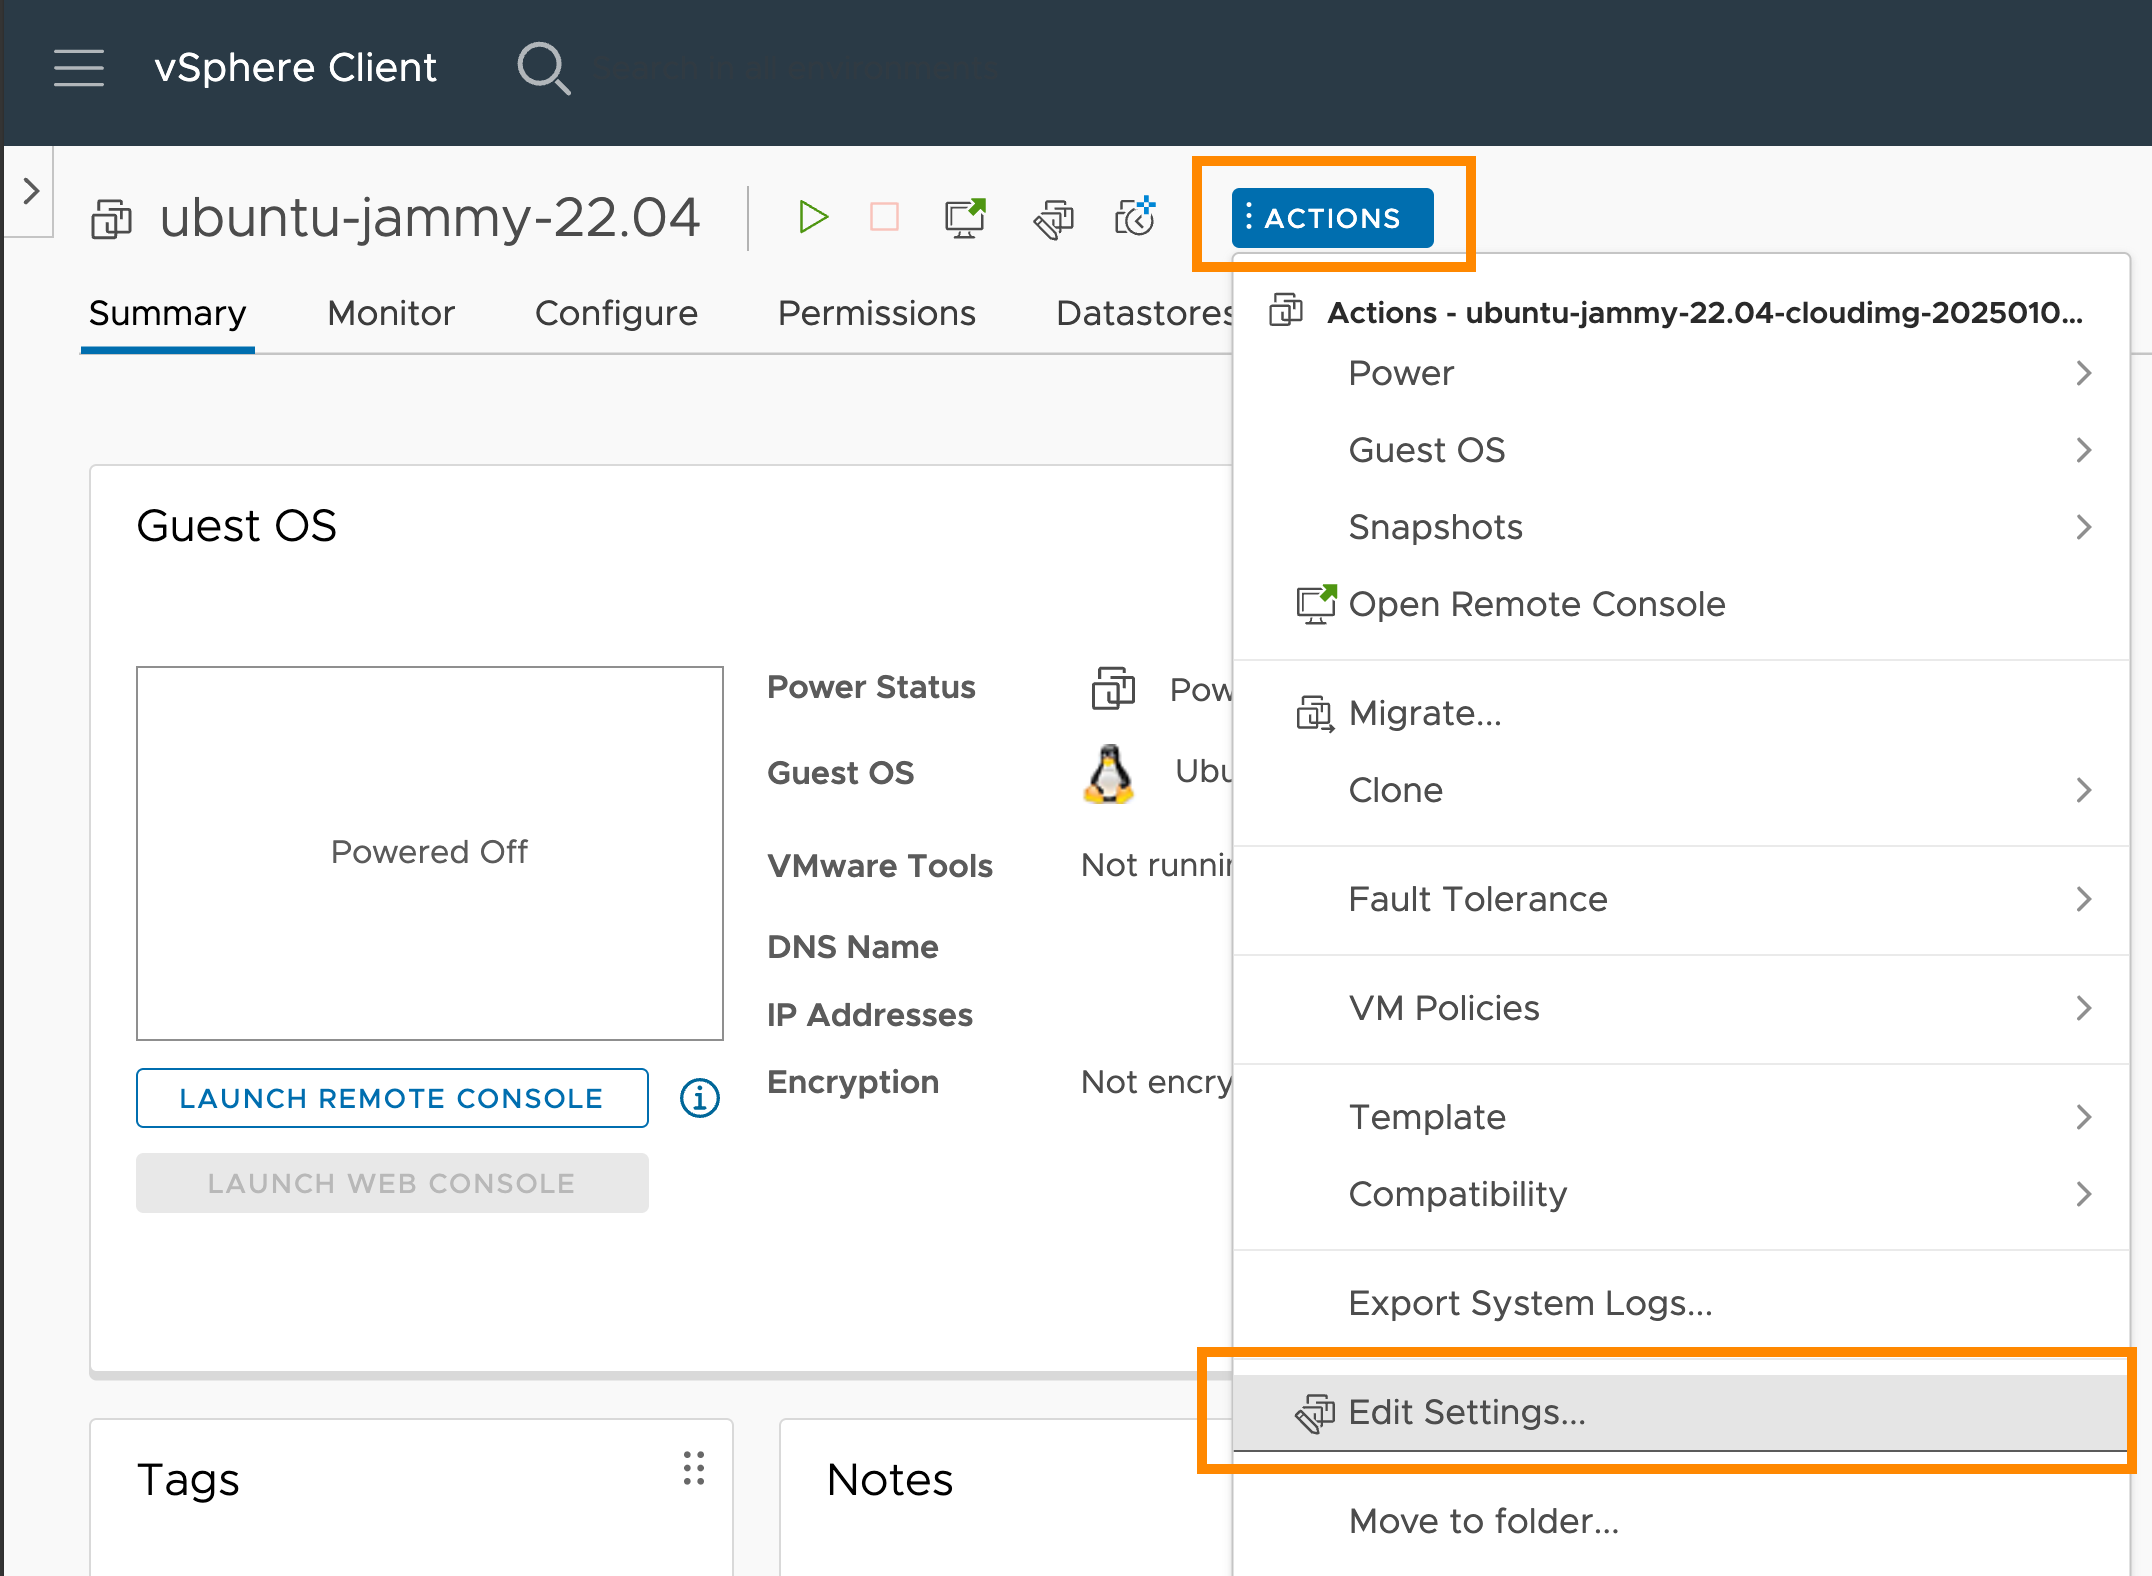Click the info icon beside Launch Remote Console
Viewport: 2152px width, 1576px height.
pyautogui.click(x=697, y=1097)
